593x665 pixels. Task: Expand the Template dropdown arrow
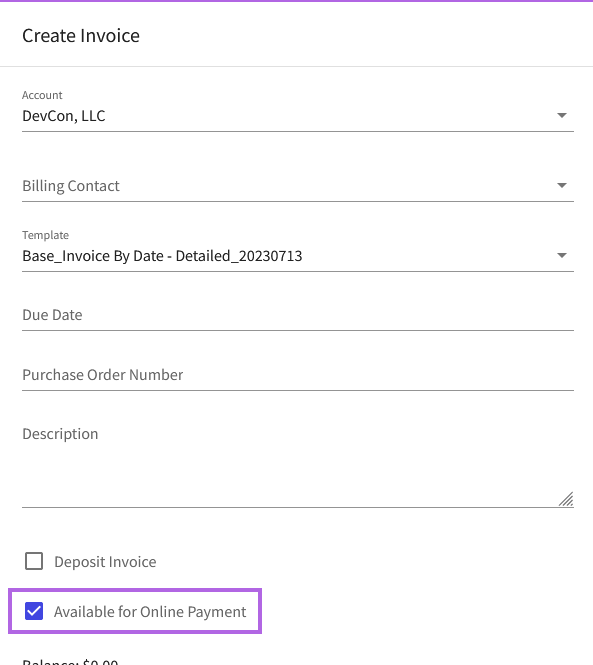562,255
